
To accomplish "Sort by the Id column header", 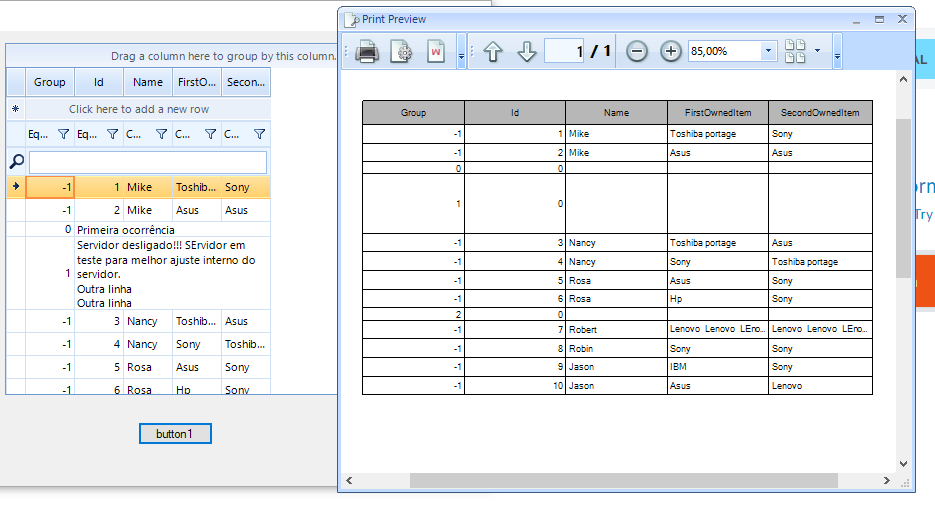I will [x=99, y=83].
